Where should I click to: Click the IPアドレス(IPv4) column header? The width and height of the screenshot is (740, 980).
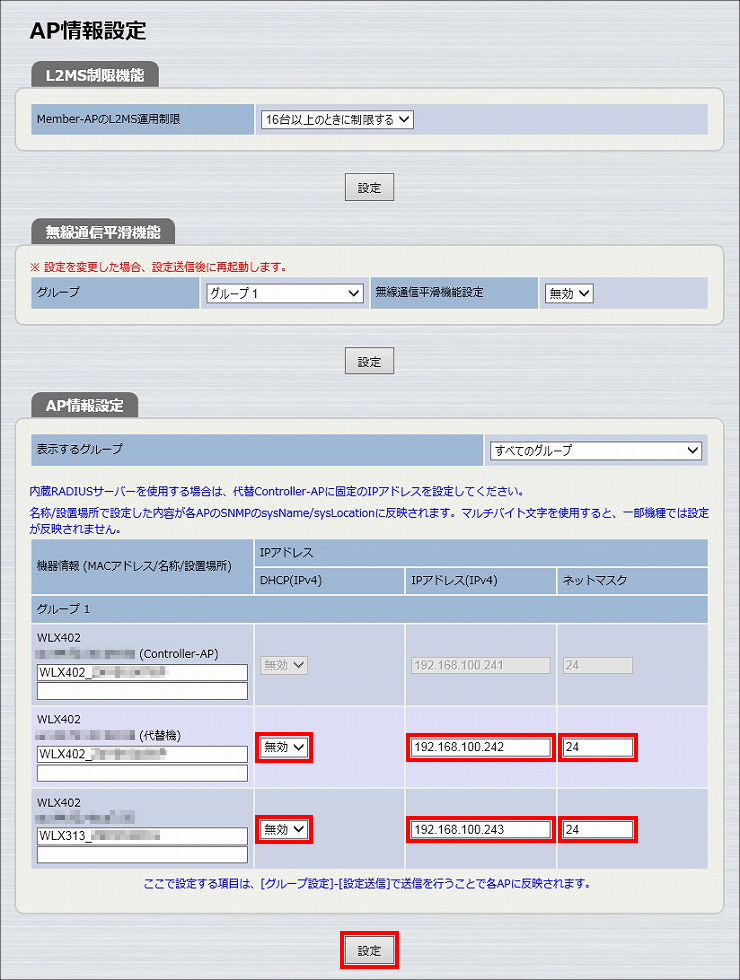(481, 581)
